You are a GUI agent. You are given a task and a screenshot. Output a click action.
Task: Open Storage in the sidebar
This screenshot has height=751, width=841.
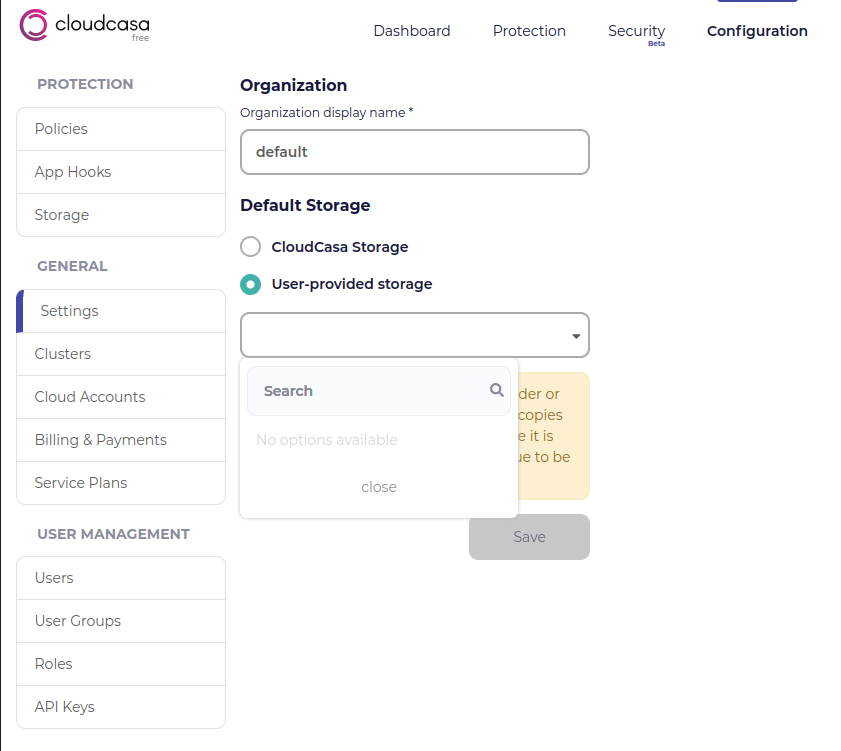click(x=121, y=215)
